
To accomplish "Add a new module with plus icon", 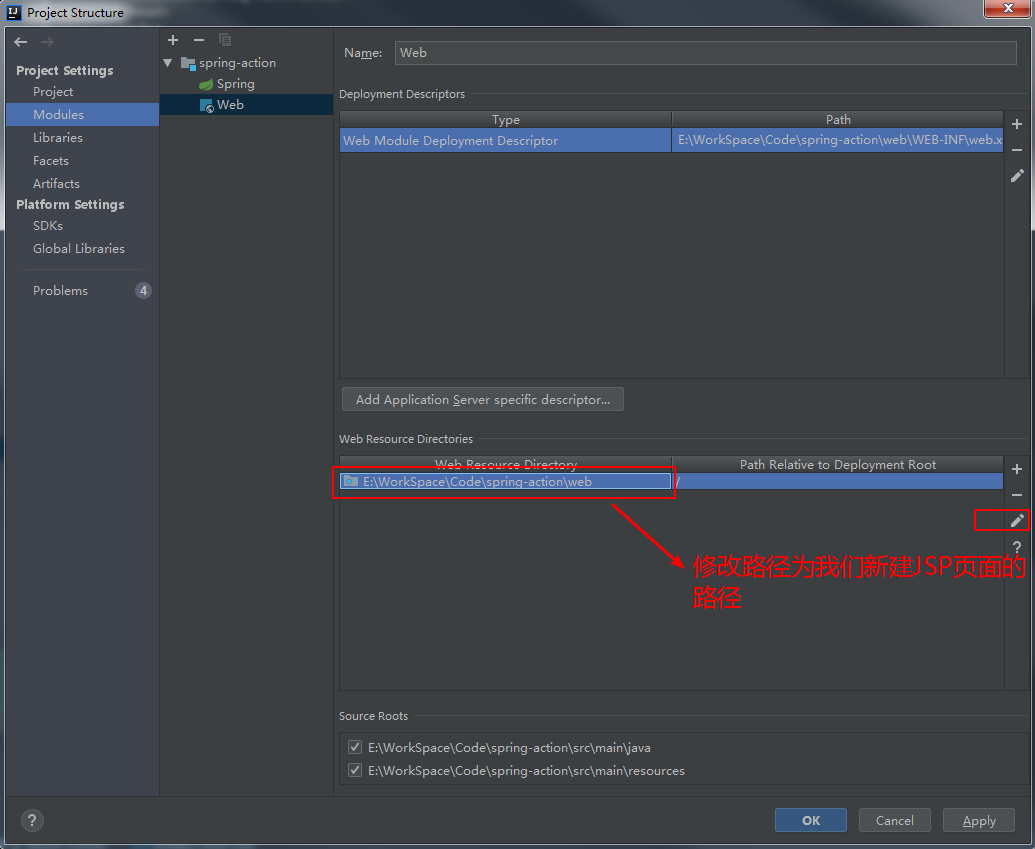I will (x=173, y=40).
